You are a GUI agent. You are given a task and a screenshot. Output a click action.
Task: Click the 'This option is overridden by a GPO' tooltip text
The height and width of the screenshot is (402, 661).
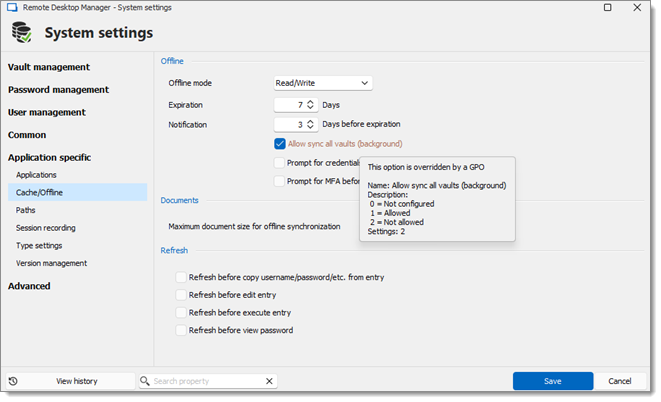click(426, 167)
